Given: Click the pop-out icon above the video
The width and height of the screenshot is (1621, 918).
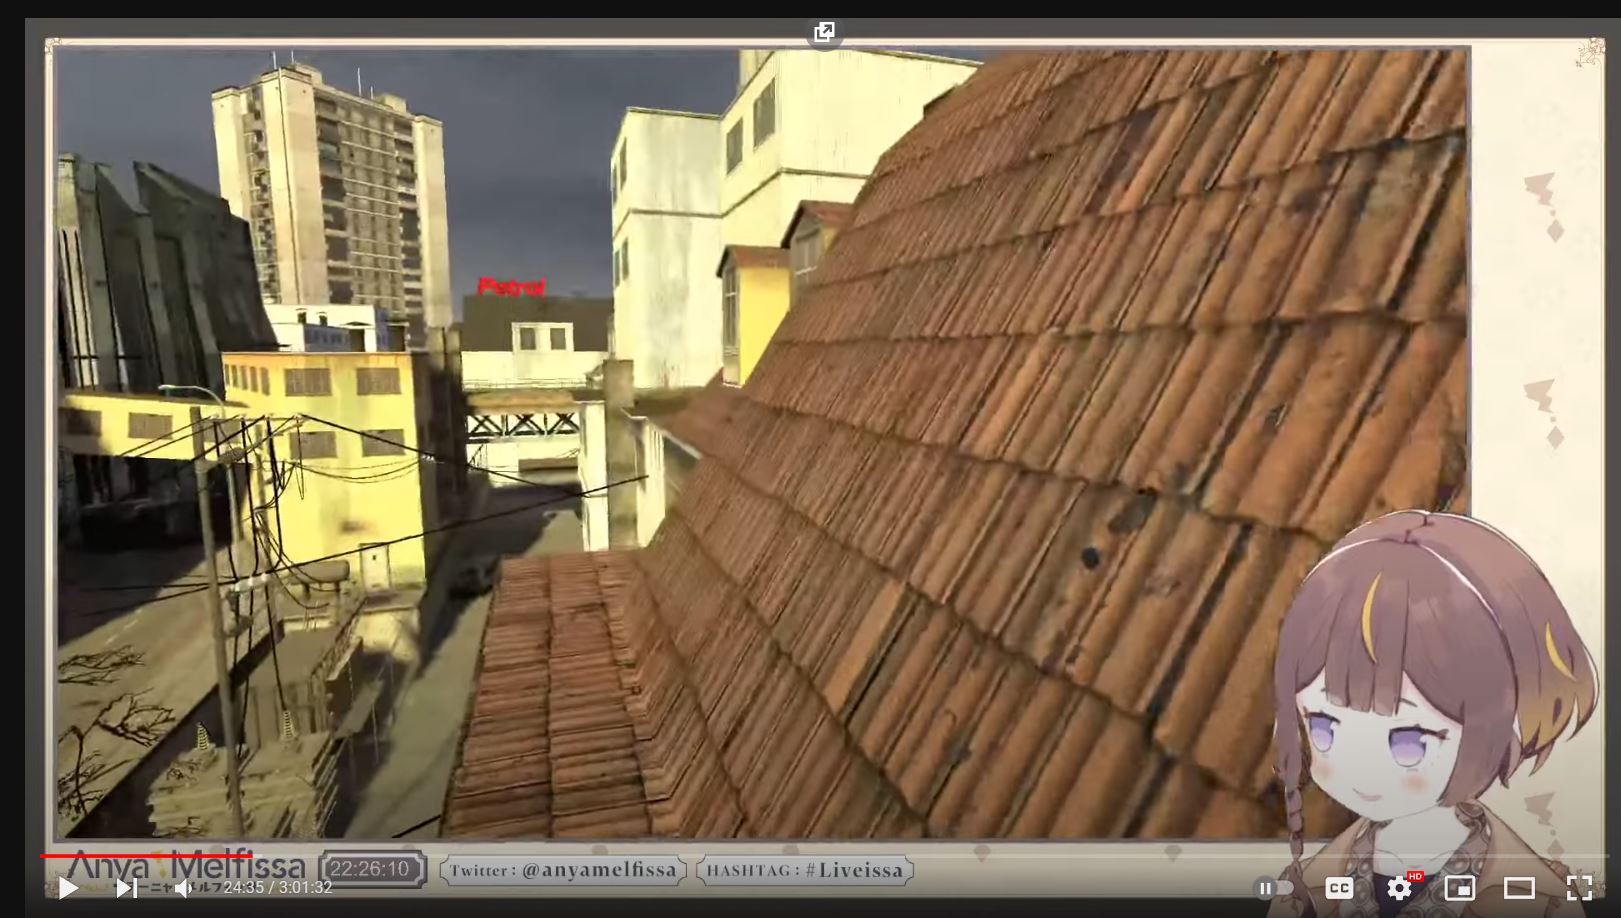Looking at the screenshot, I should pyautogui.click(x=824, y=32).
